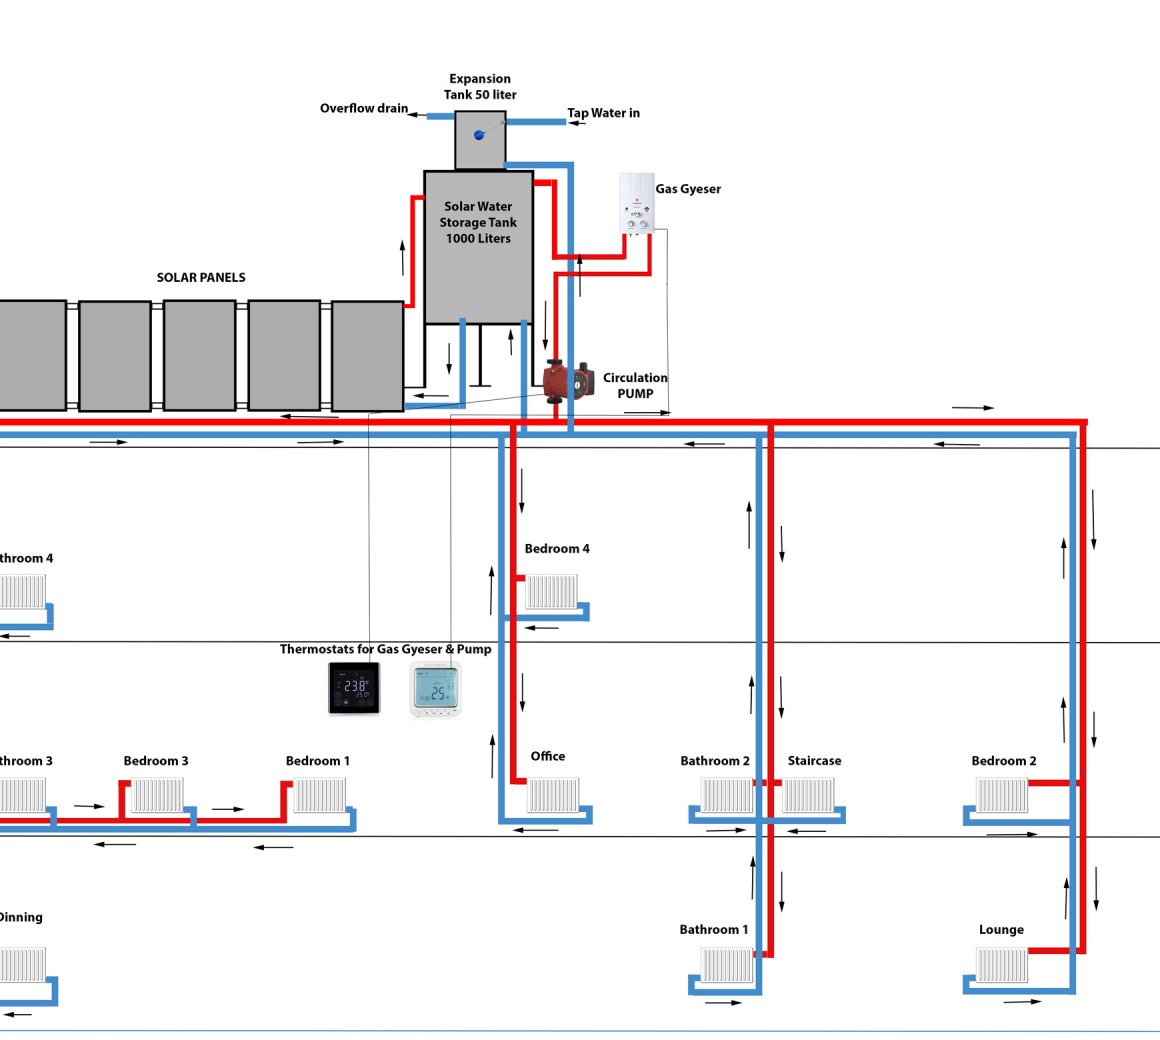This screenshot has height=1040, width=1160.
Task: Select the Solar Water Storage Tank box
Action: [x=478, y=247]
